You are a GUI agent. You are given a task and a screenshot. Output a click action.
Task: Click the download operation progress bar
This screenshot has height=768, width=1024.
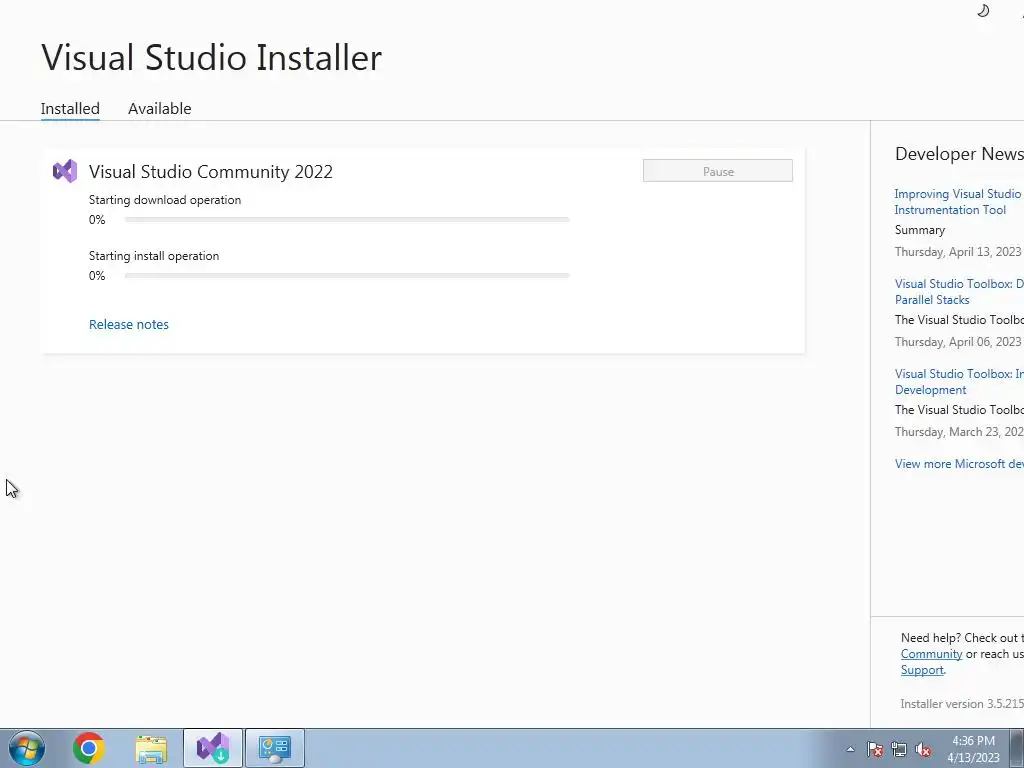347,220
